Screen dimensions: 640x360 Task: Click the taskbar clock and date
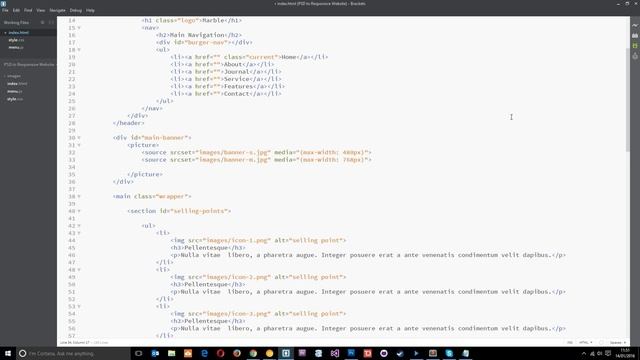(624, 353)
